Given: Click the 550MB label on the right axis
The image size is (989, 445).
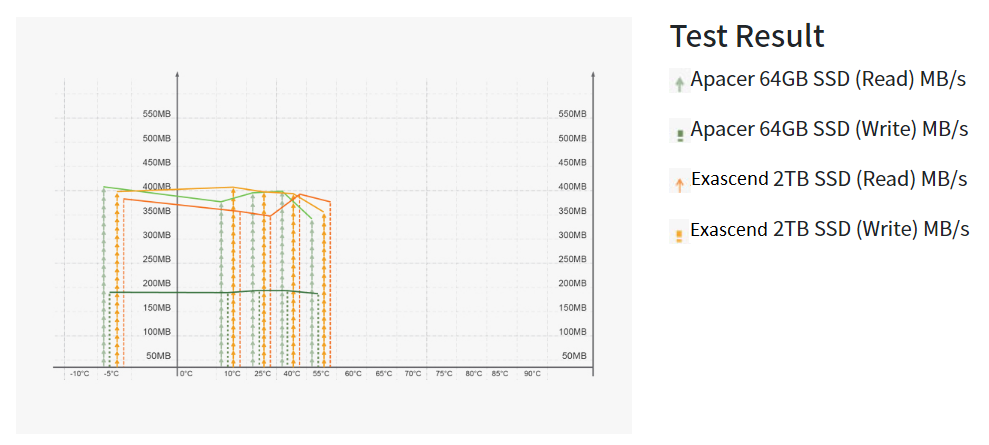Looking at the screenshot, I should (573, 114).
